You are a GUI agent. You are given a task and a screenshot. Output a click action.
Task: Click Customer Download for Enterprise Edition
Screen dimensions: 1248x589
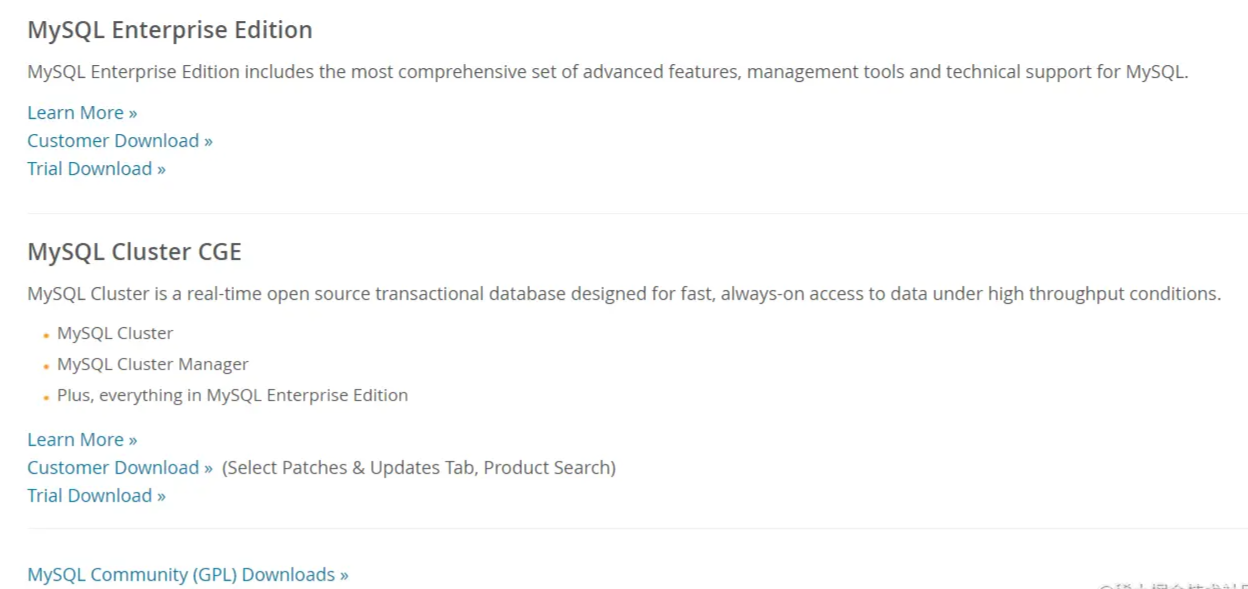point(120,141)
